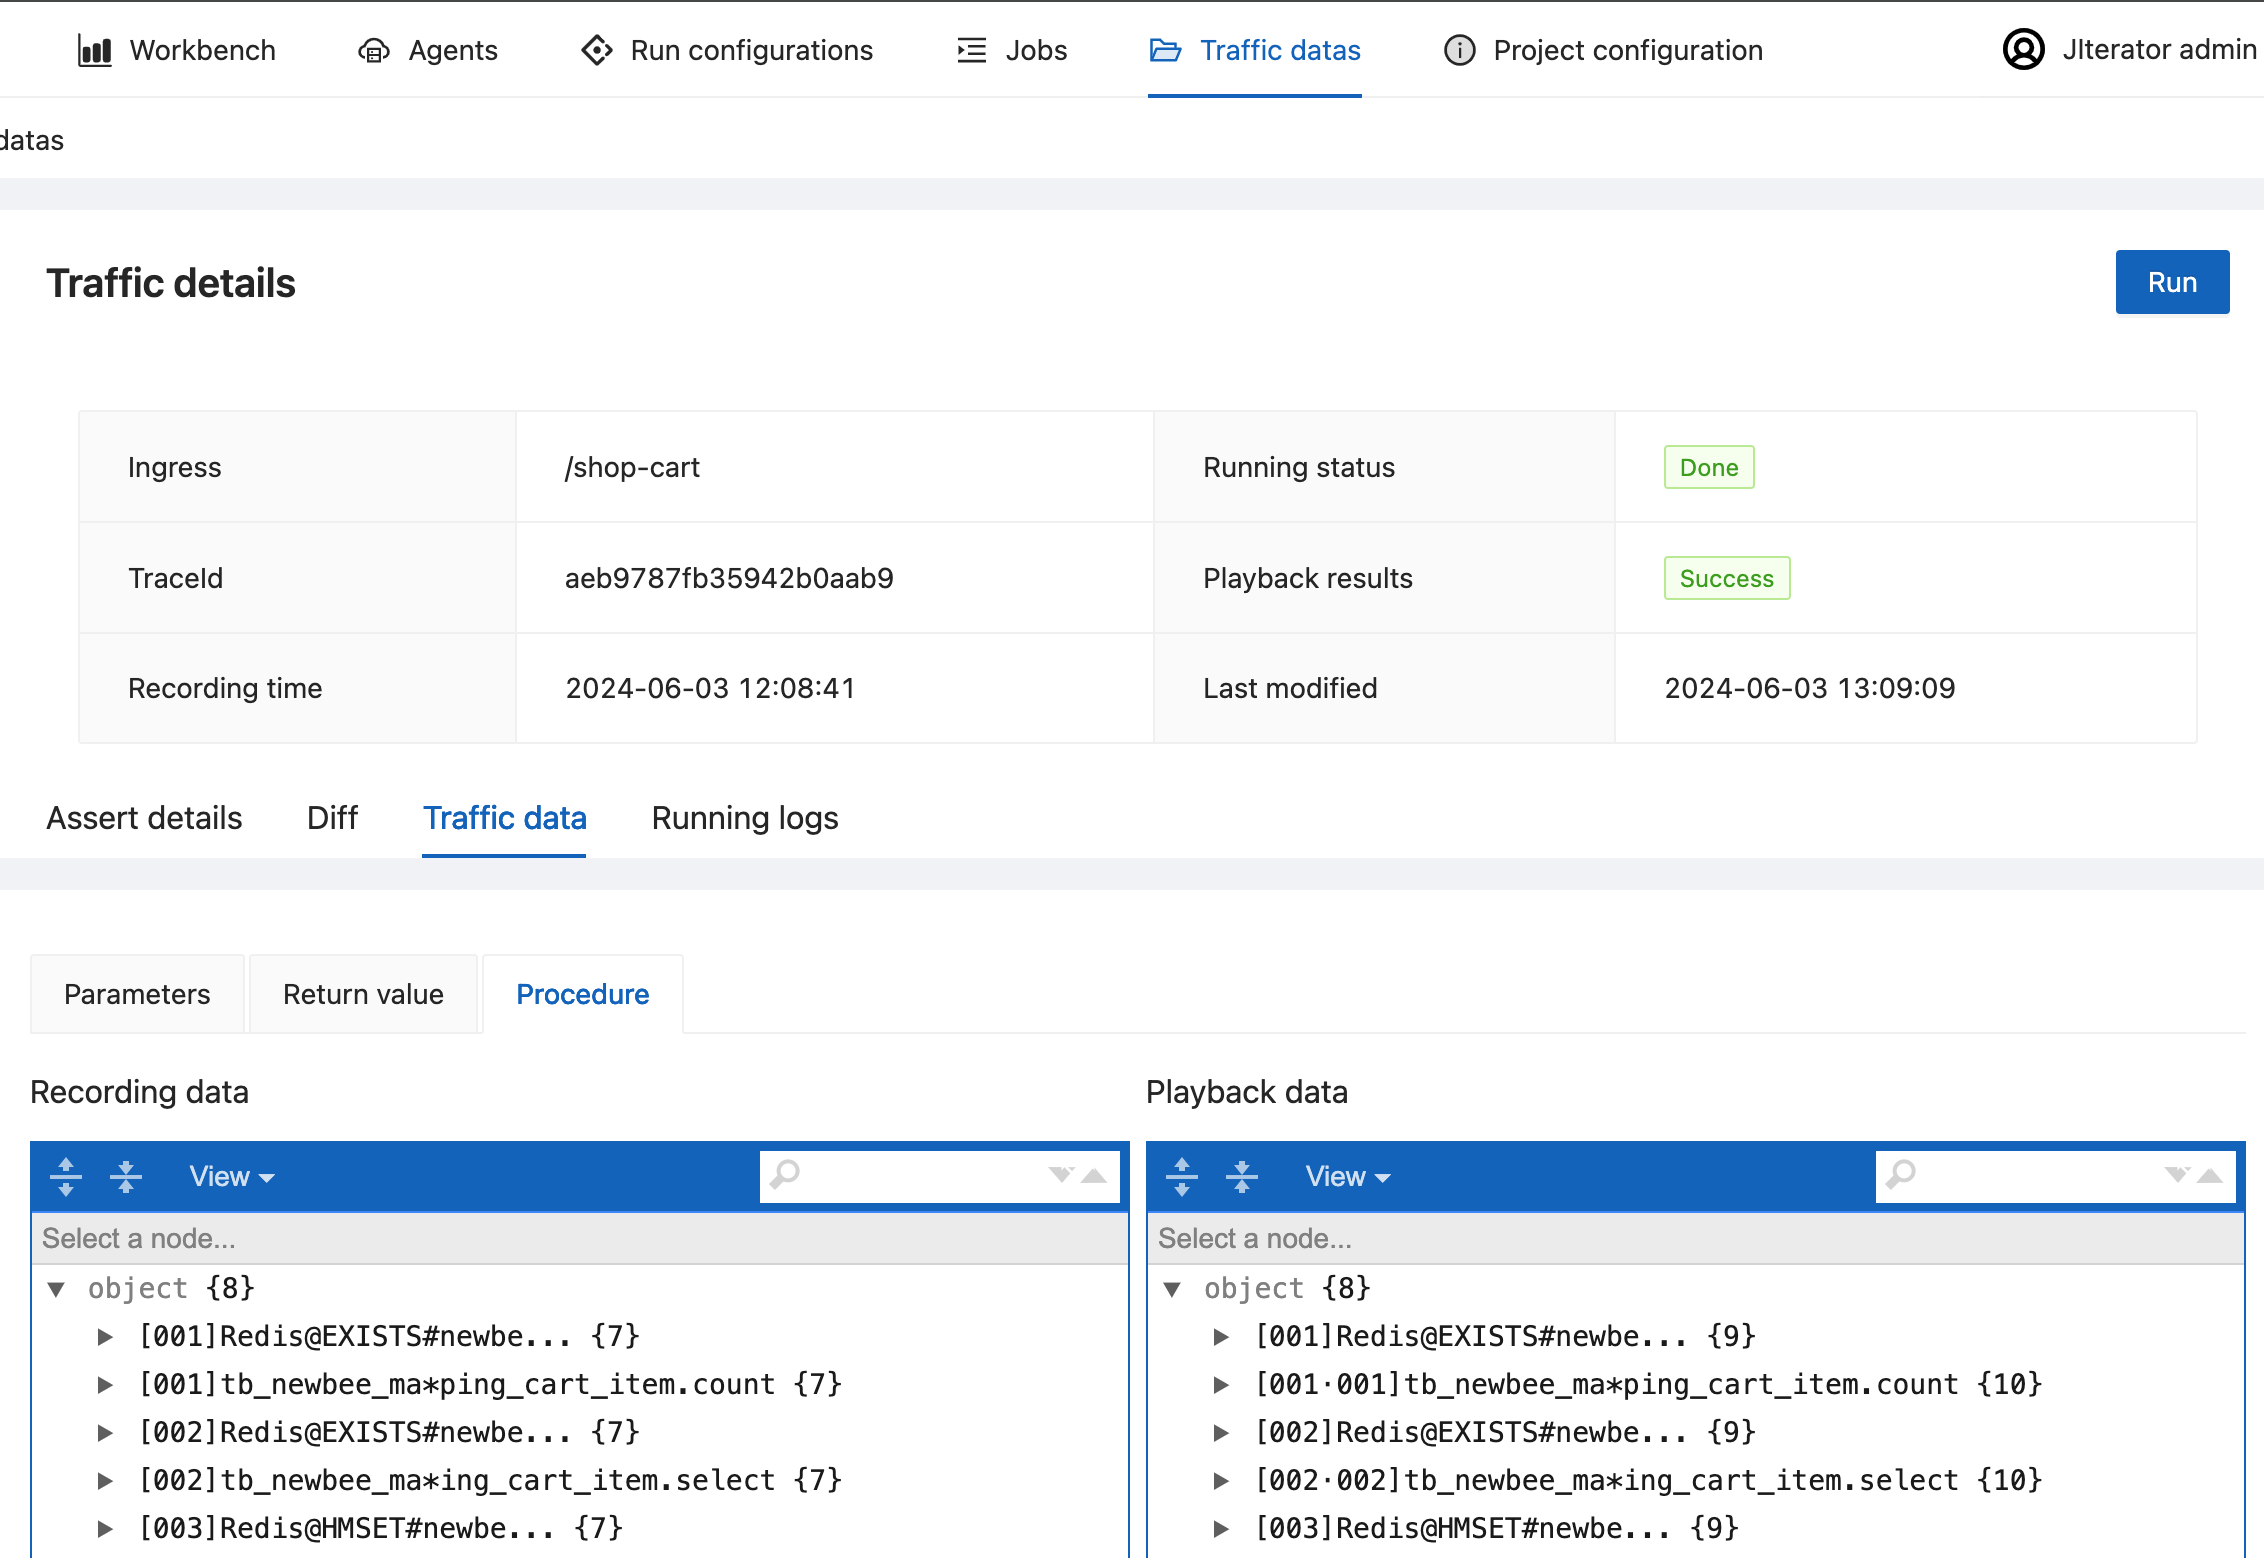The height and width of the screenshot is (1558, 2264).
Task: Switch to the Diff tab
Action: coord(332,818)
